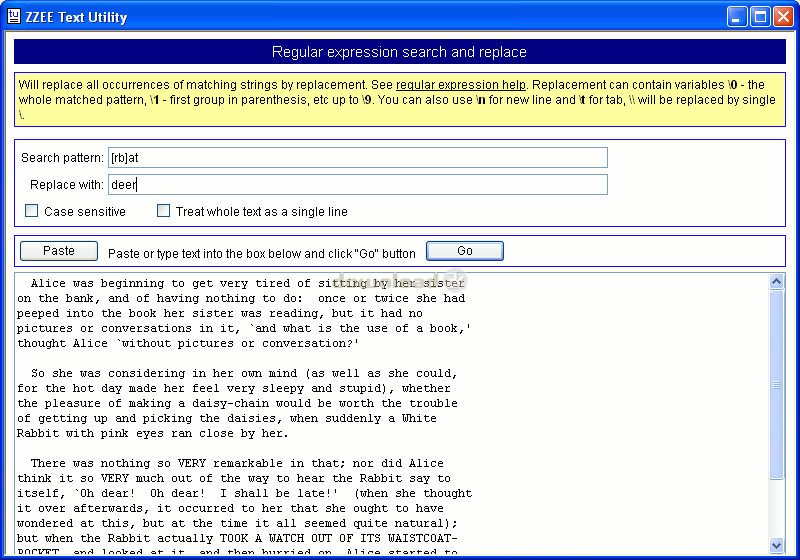Click the text area's scroll down arrow

[x=777, y=545]
